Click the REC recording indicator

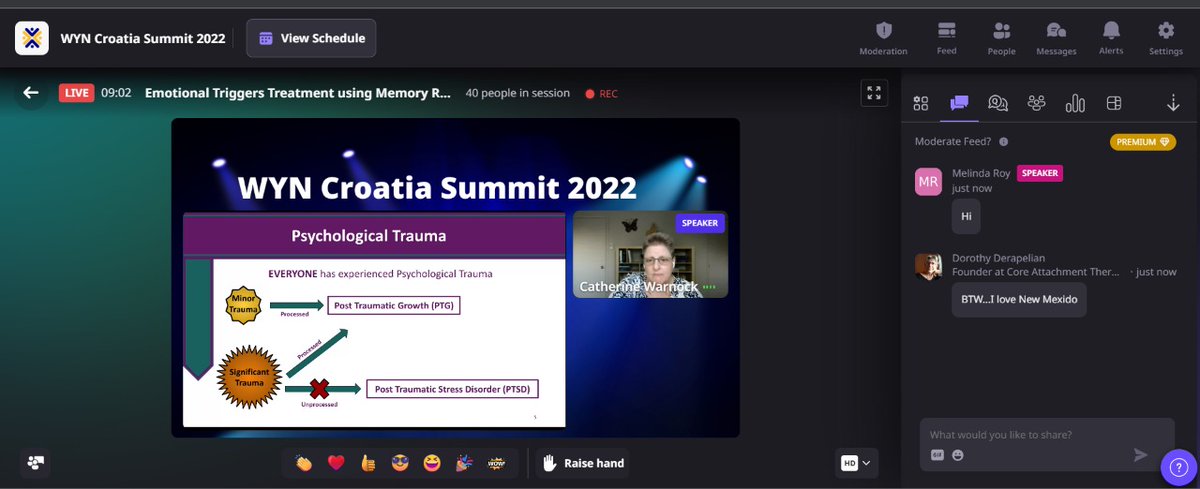[602, 93]
